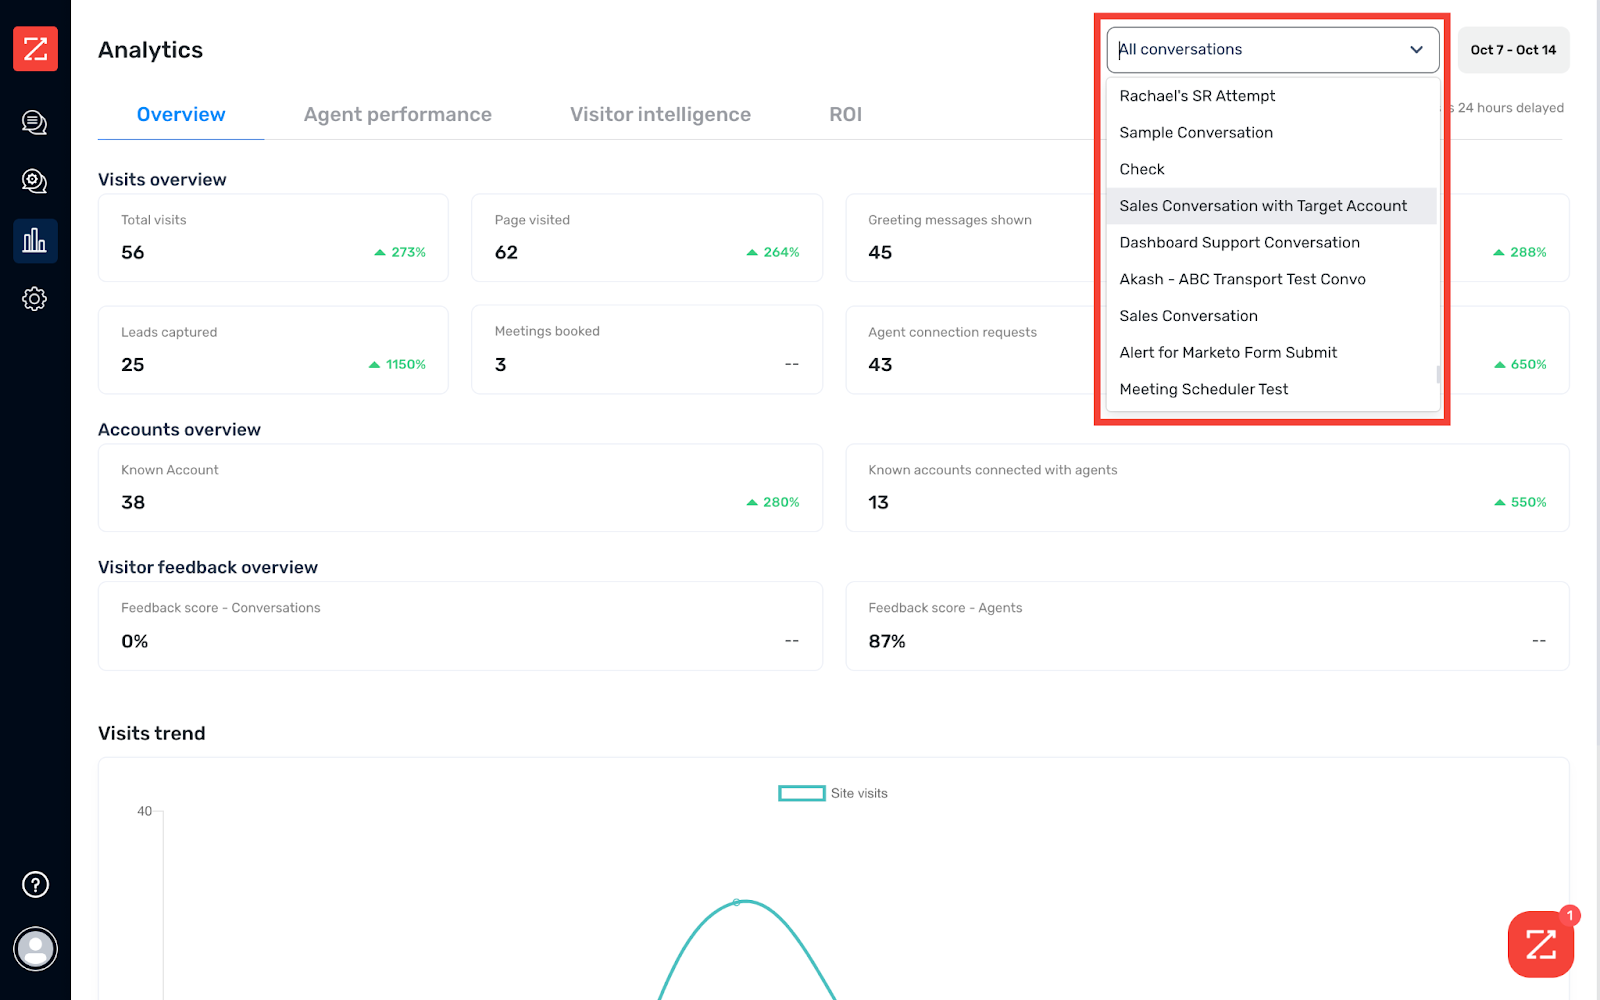Select Akash - ABC Transport Test Convo
This screenshot has width=1600, height=1000.
pyautogui.click(x=1272, y=280)
